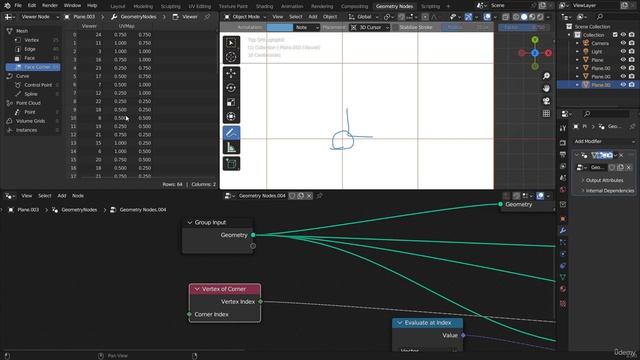Select wireframe viewport shading mode
The width and height of the screenshot is (640, 360).
tap(516, 17)
